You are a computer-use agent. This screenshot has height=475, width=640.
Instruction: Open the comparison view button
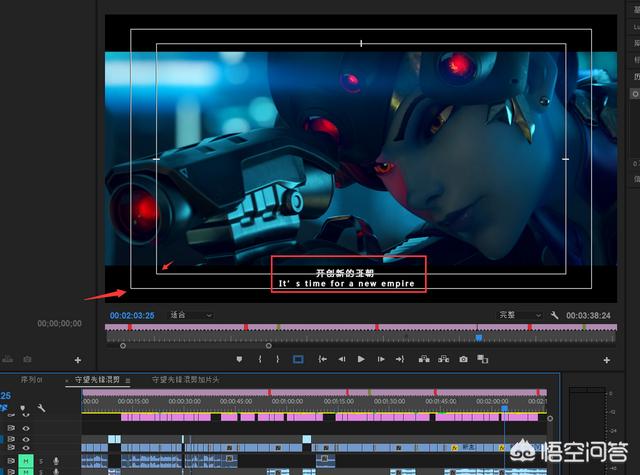tap(483, 359)
